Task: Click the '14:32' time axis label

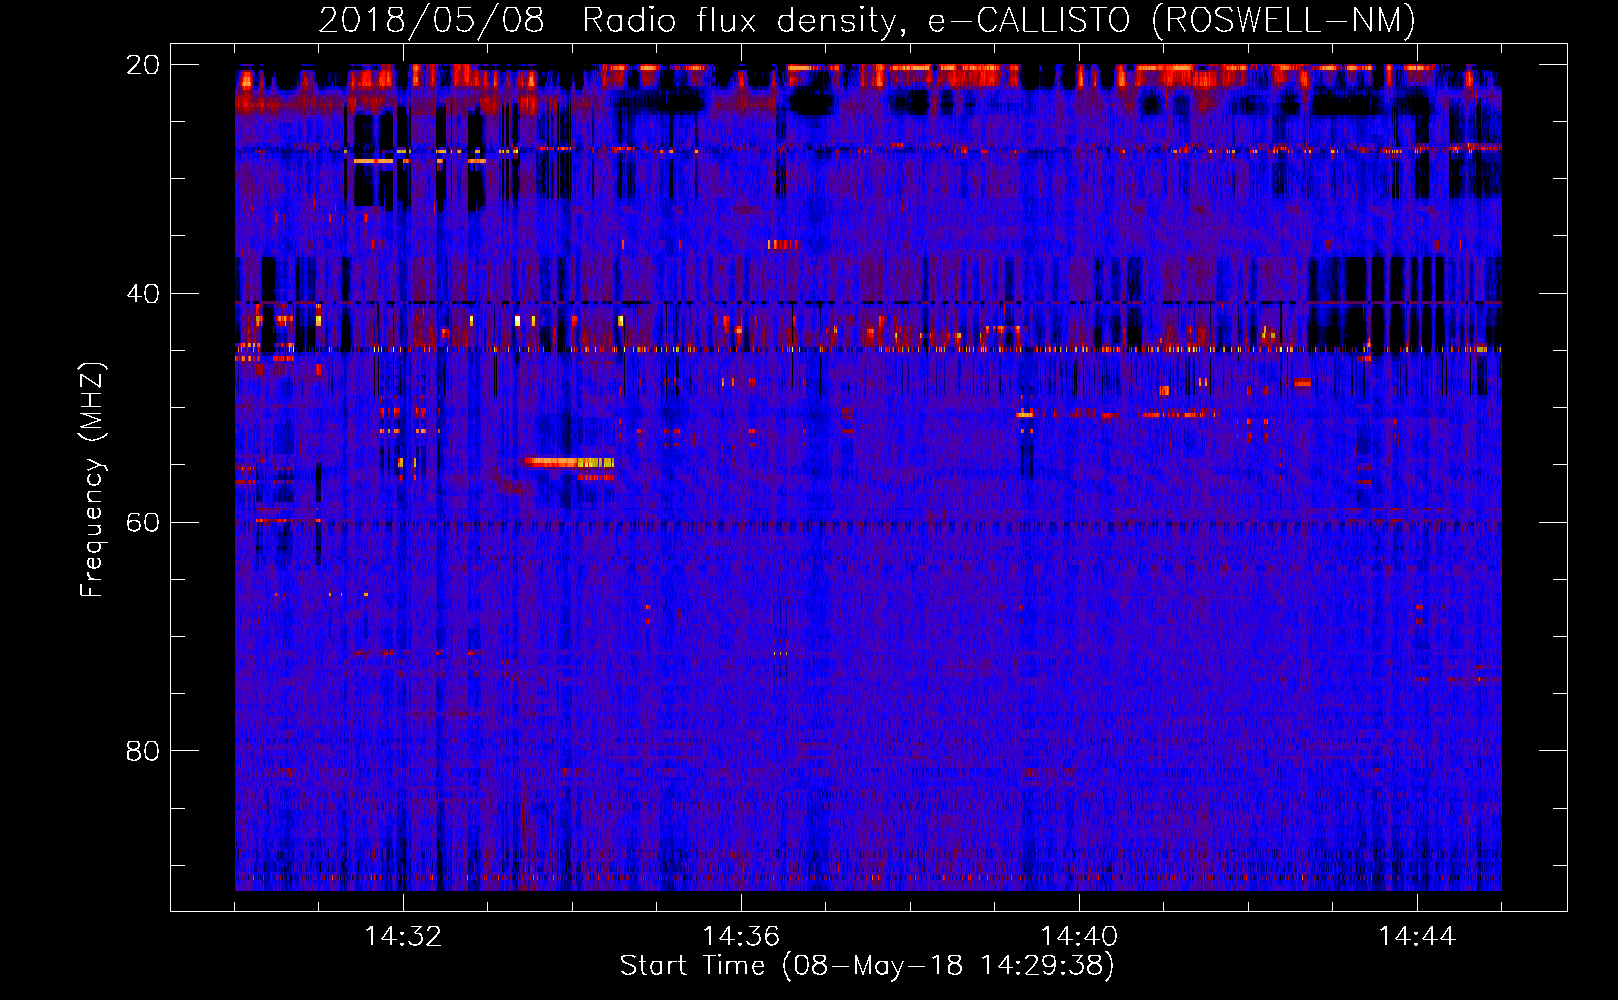Action: click(x=403, y=936)
